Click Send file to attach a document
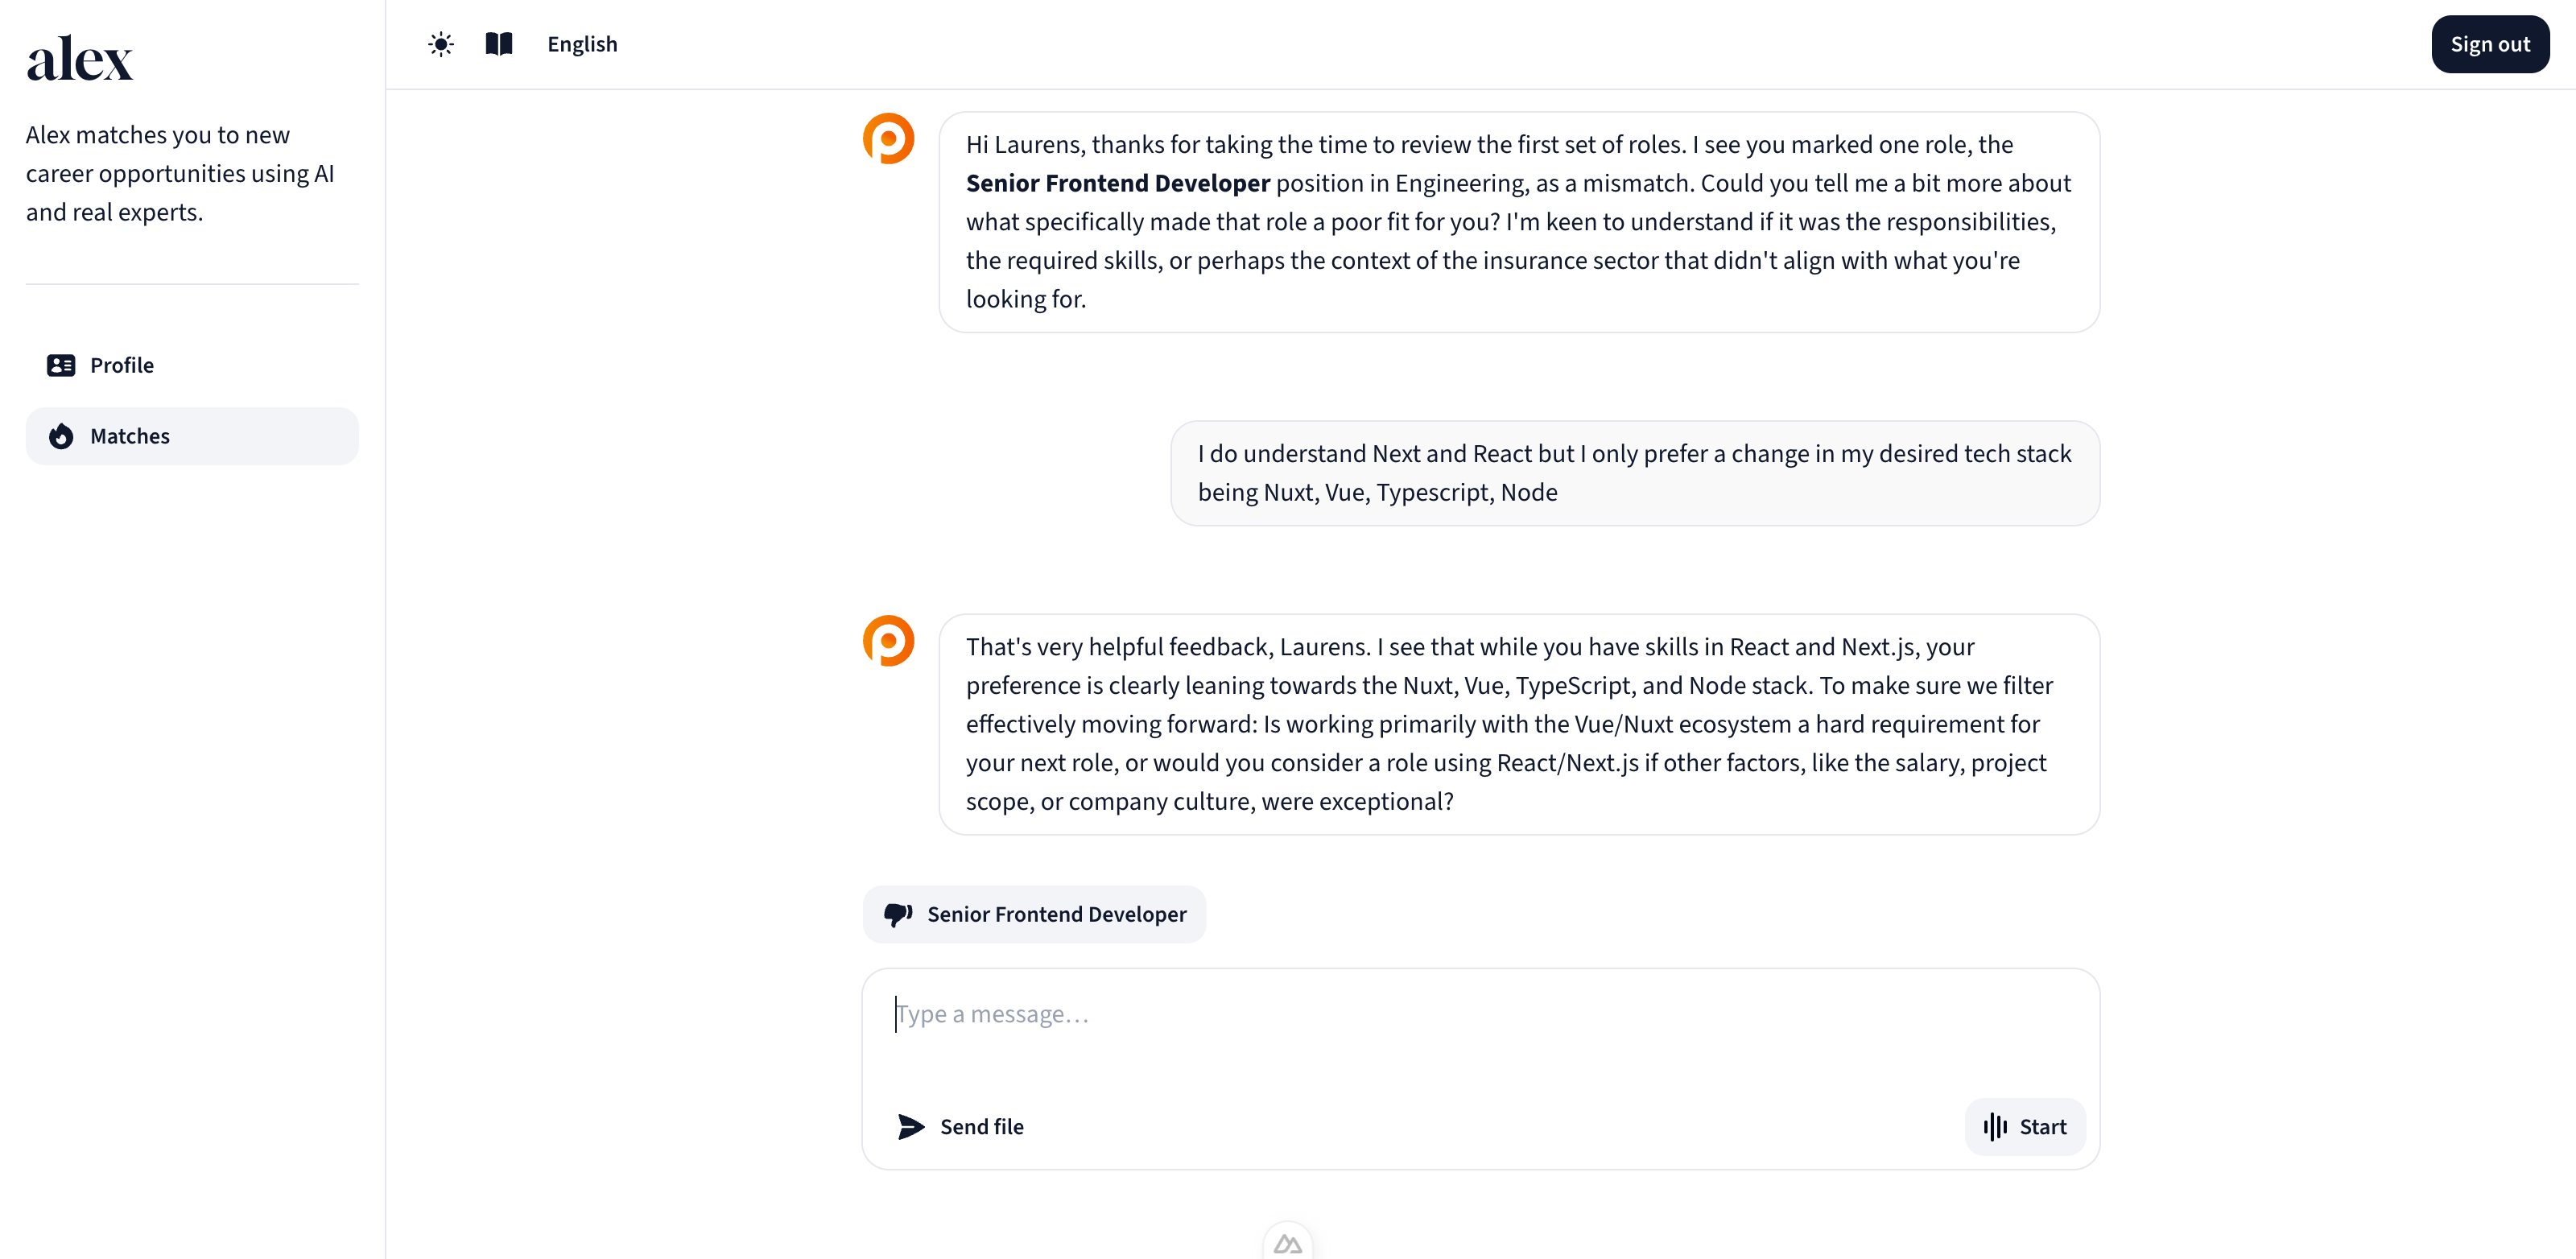2576x1259 pixels. [960, 1126]
